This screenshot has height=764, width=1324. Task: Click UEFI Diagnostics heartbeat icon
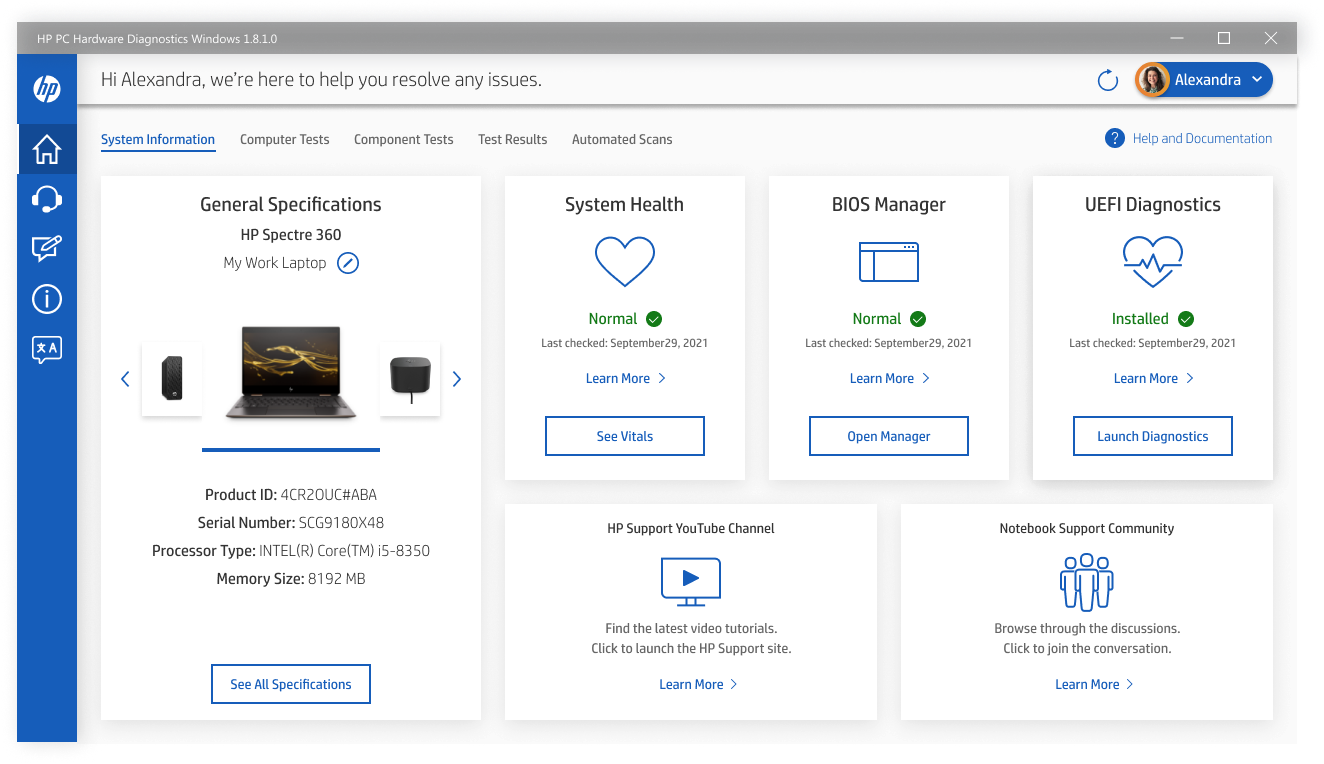pos(1153,262)
